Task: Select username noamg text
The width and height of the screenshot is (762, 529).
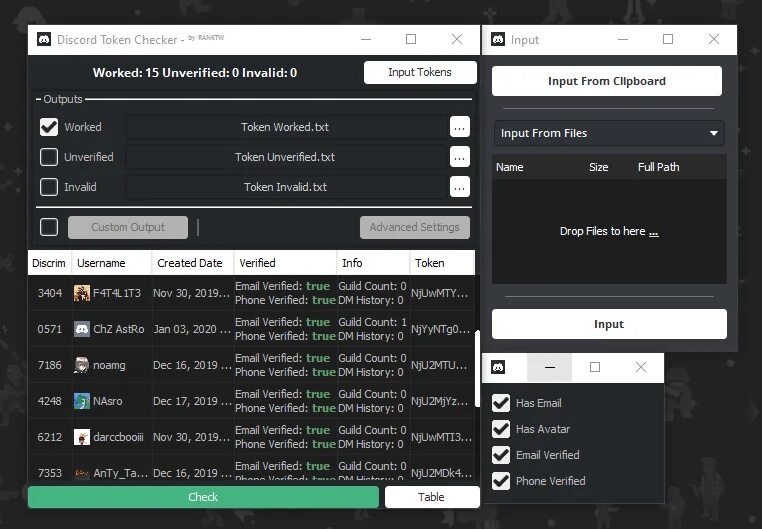Action: click(109, 365)
